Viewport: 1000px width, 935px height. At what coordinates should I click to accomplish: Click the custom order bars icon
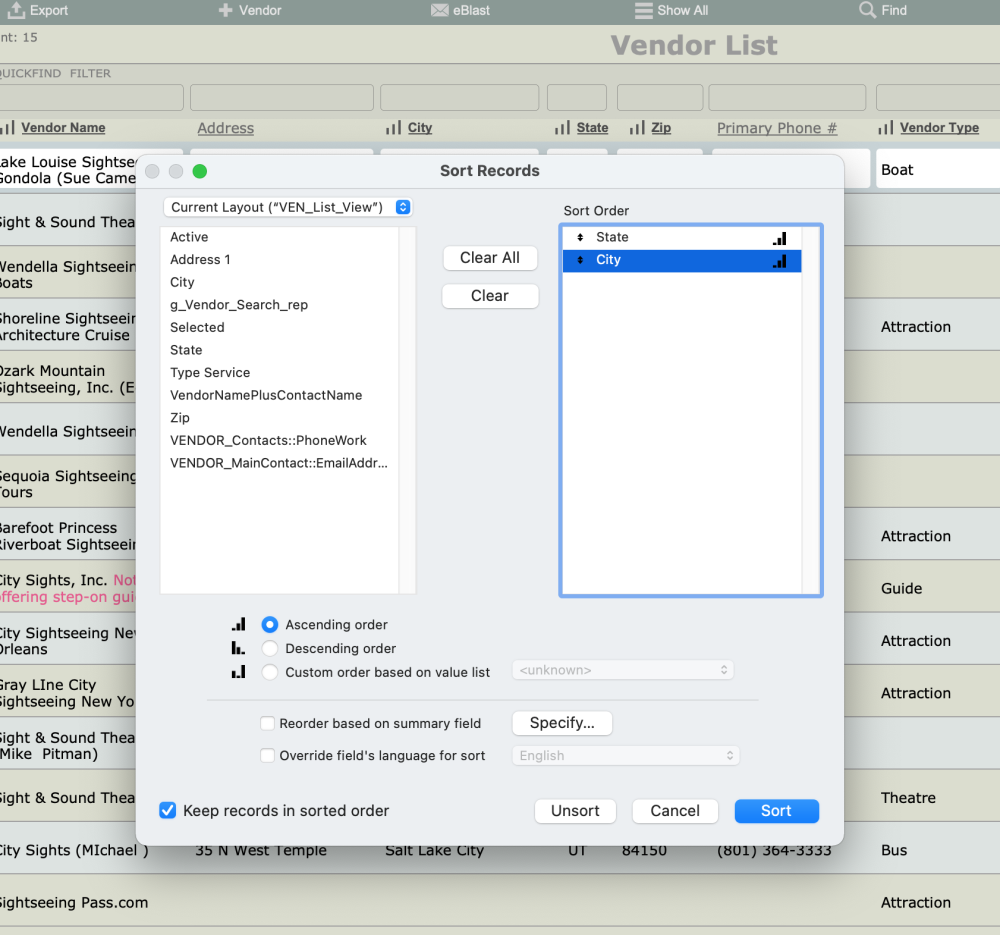[x=239, y=672]
